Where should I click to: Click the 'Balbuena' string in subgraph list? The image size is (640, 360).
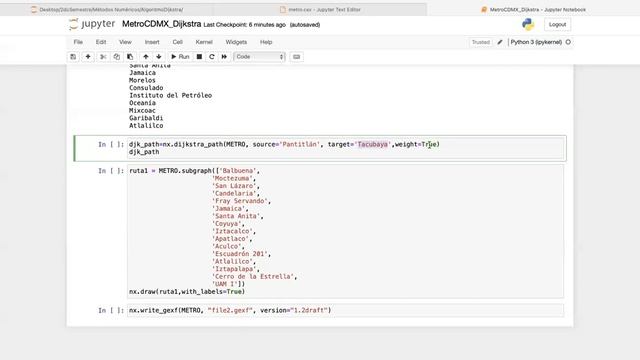[238, 171]
